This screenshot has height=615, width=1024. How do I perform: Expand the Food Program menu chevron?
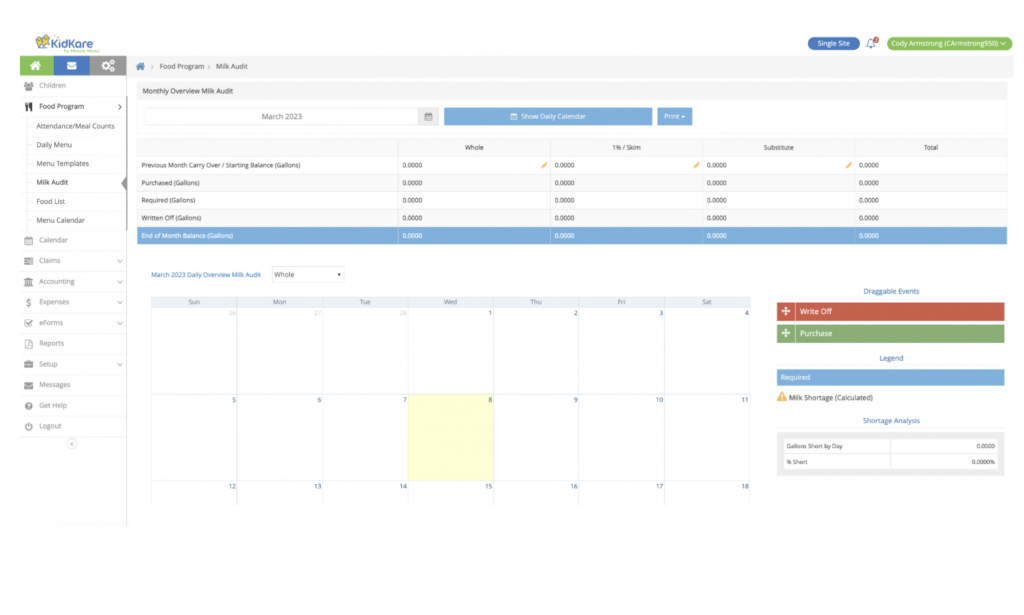point(119,106)
